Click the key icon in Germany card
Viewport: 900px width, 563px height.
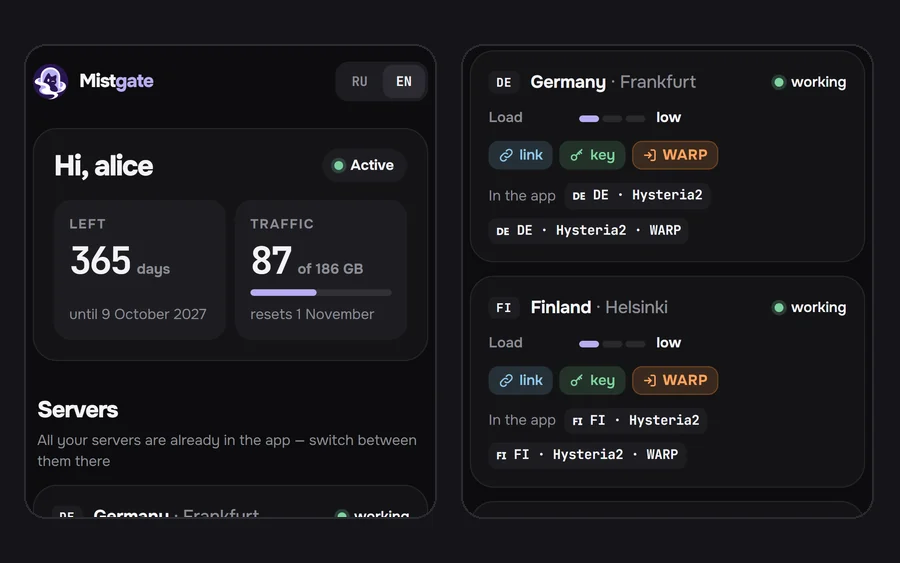tap(576, 155)
